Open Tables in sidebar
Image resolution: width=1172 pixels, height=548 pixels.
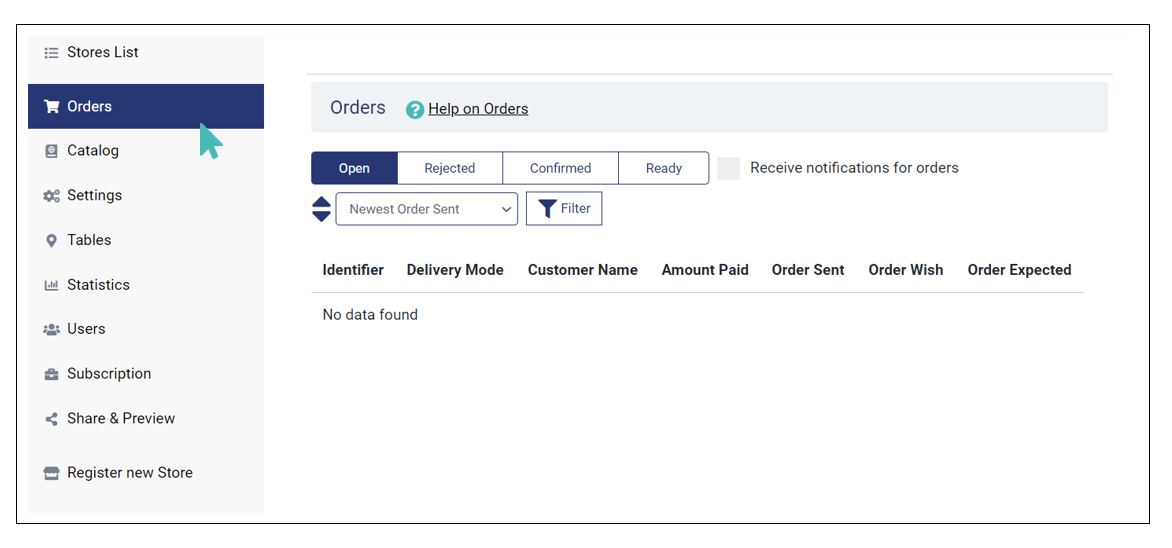(x=146, y=240)
